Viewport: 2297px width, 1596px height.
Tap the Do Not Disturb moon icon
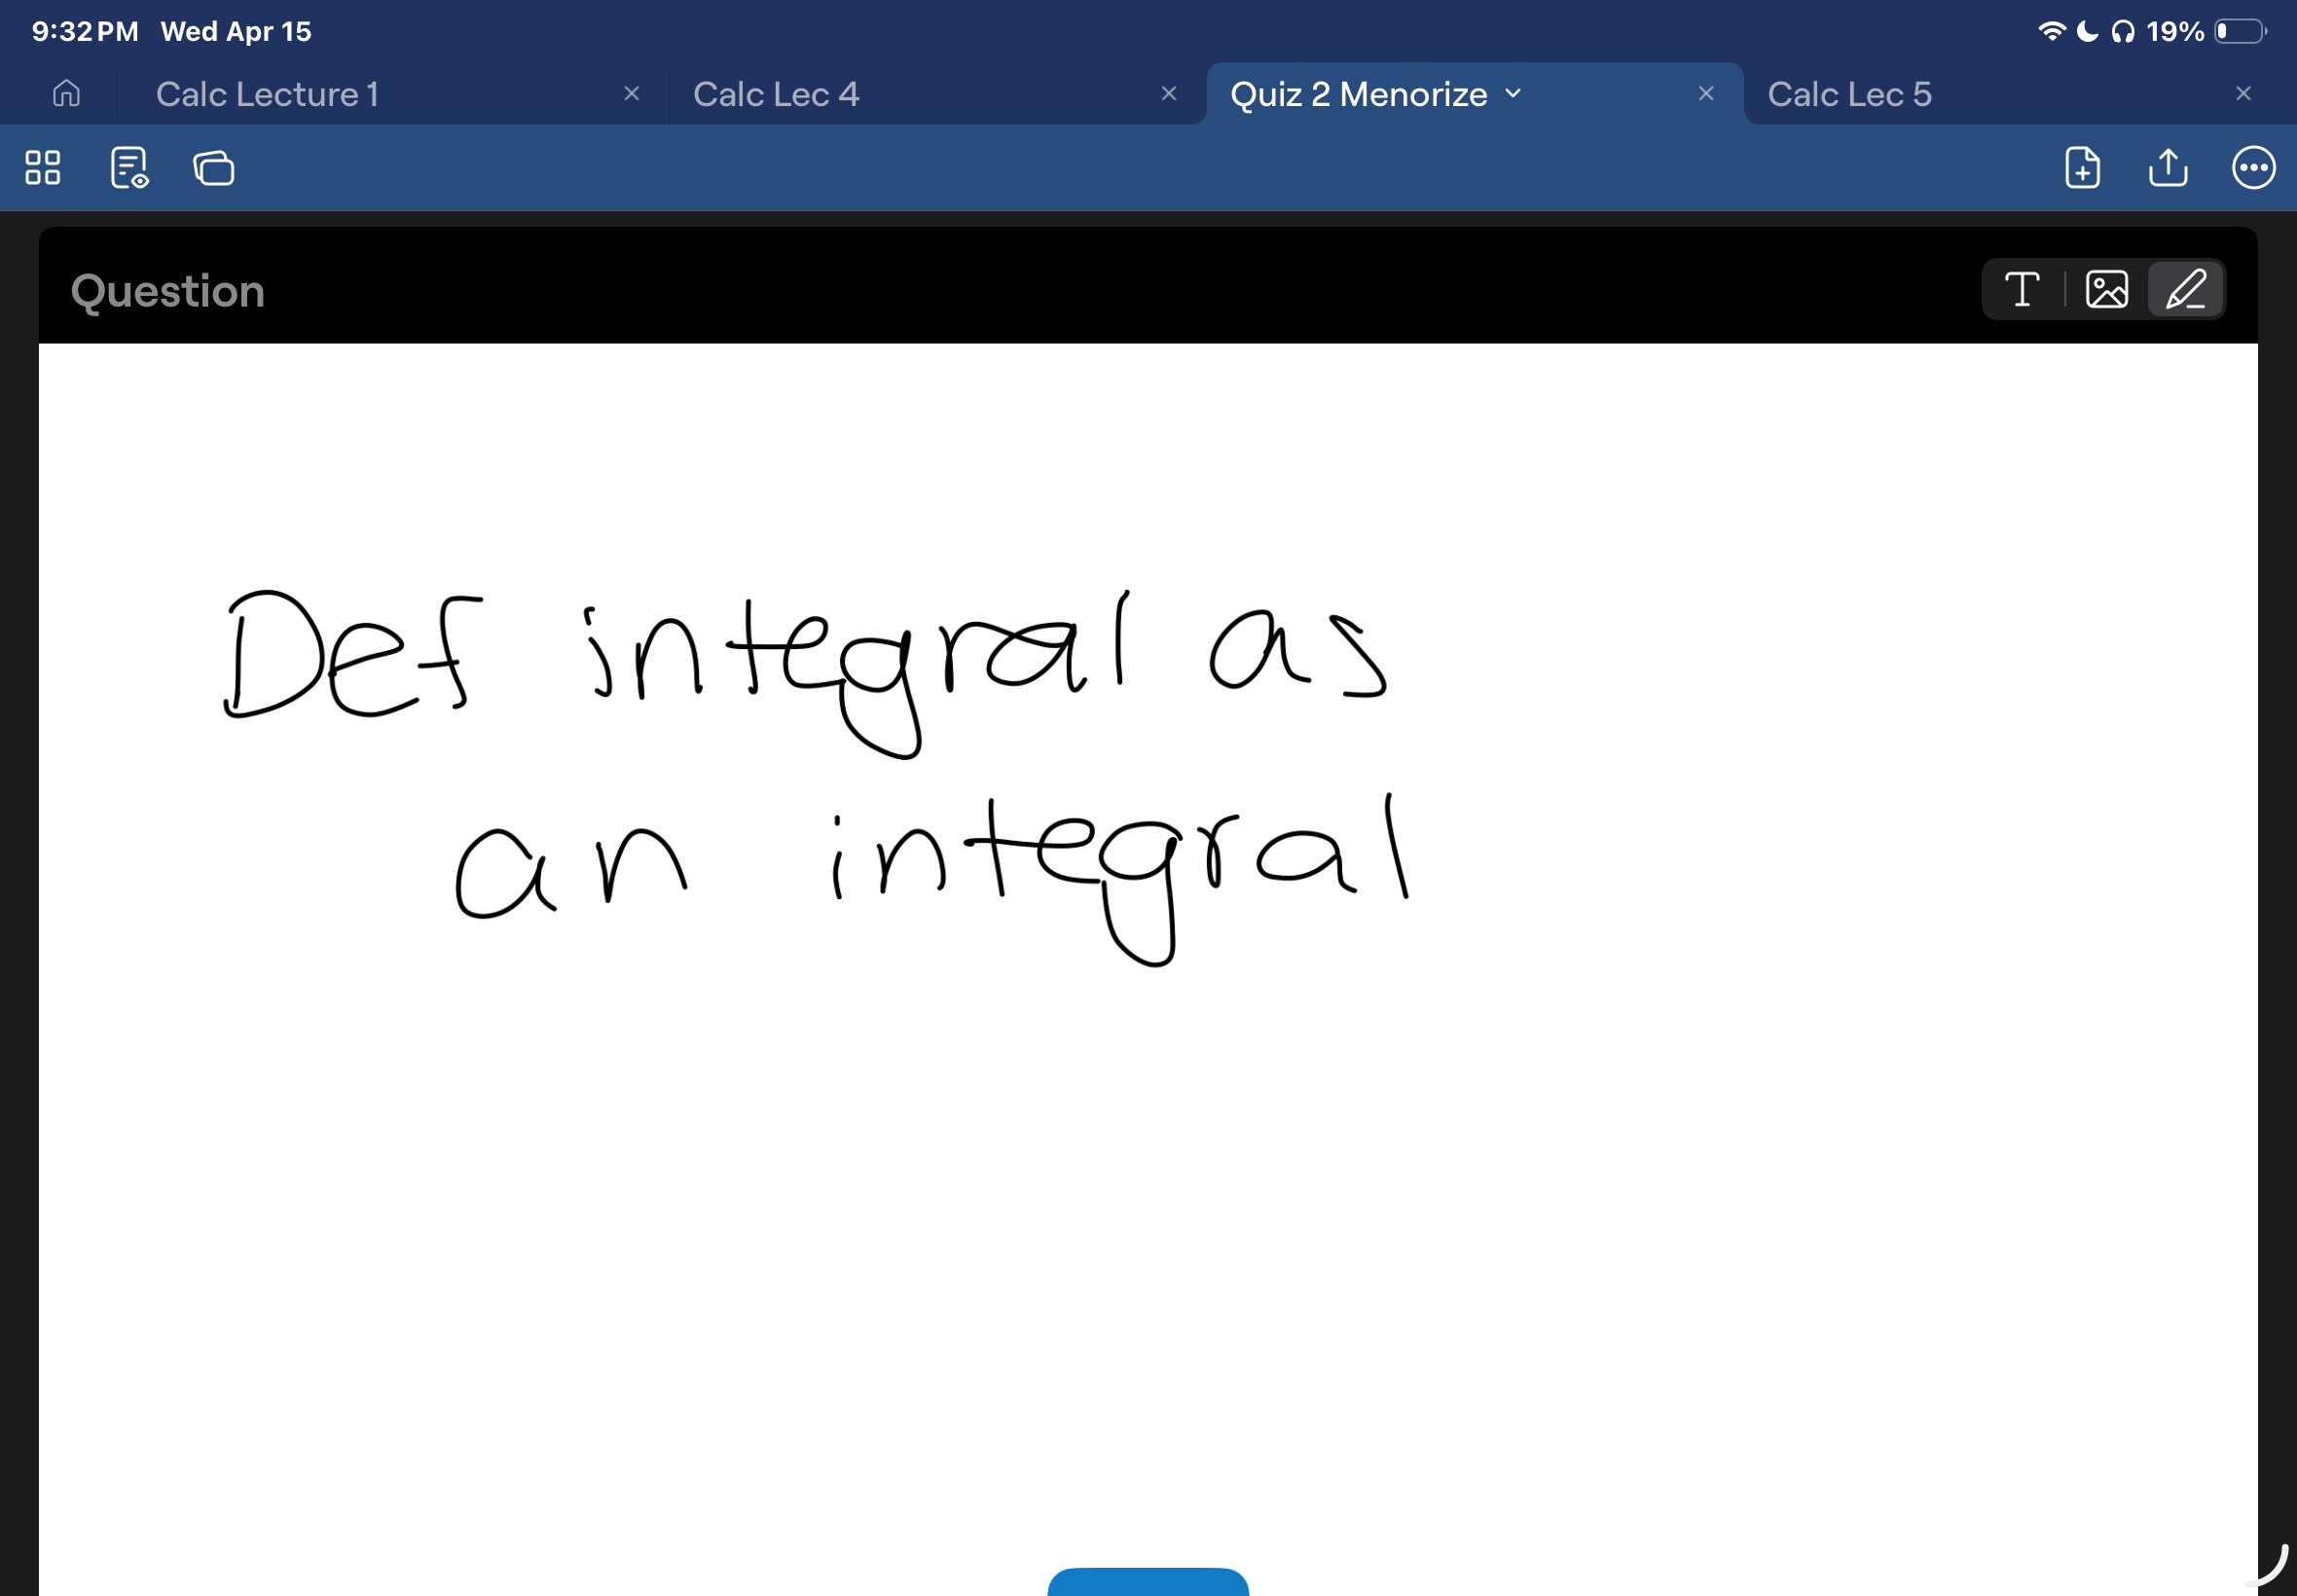coord(2087,31)
